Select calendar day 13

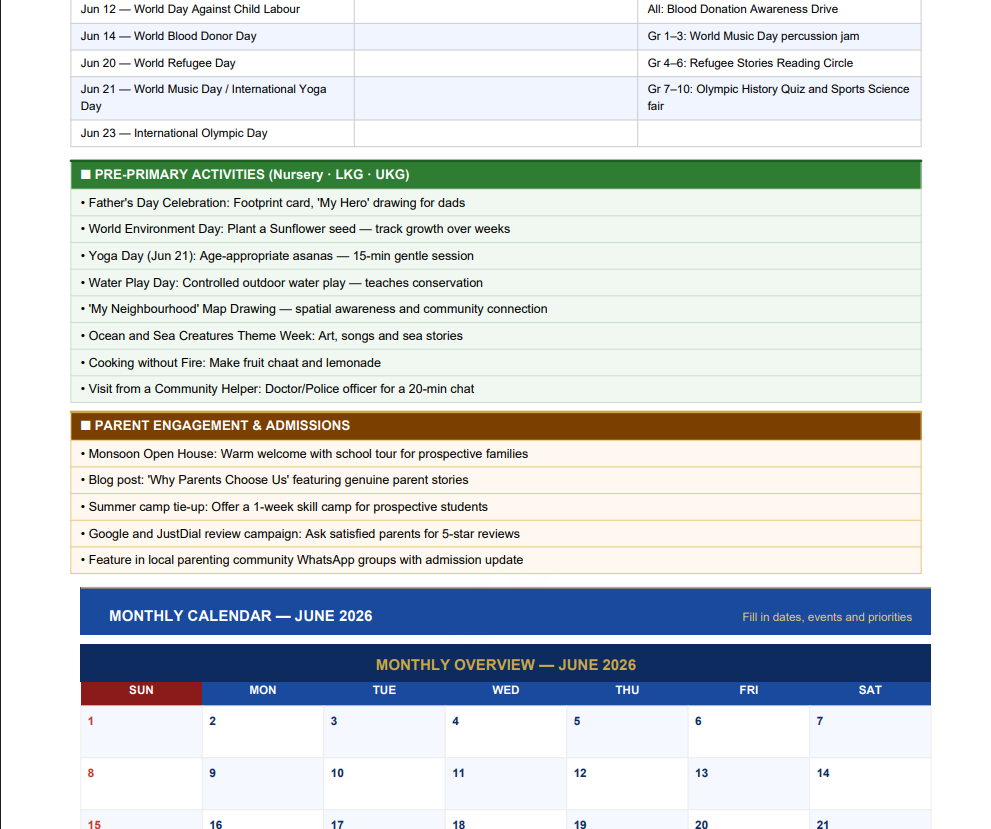pyautogui.click(x=748, y=784)
